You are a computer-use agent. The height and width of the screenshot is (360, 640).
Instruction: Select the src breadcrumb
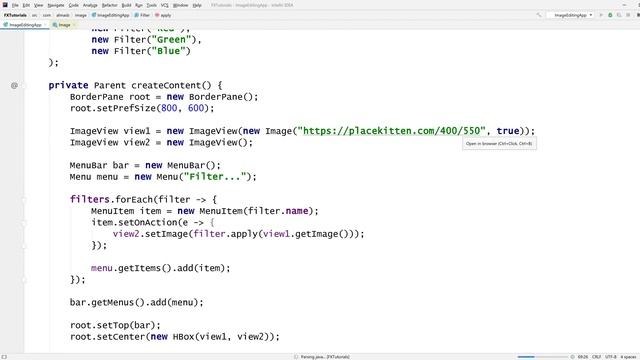pyautogui.click(x=35, y=15)
